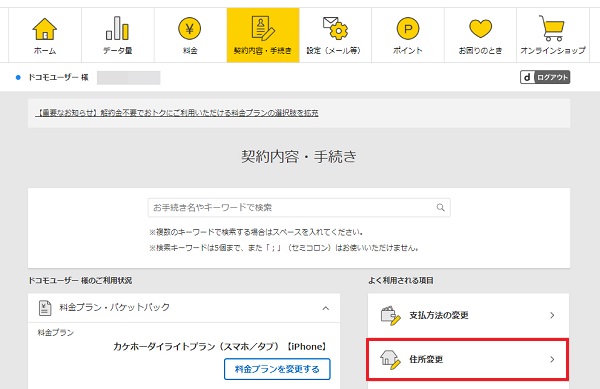Screen dimensions: 600x389
Task: Switch to the オンラインショップ tab label
Action: [553, 50]
